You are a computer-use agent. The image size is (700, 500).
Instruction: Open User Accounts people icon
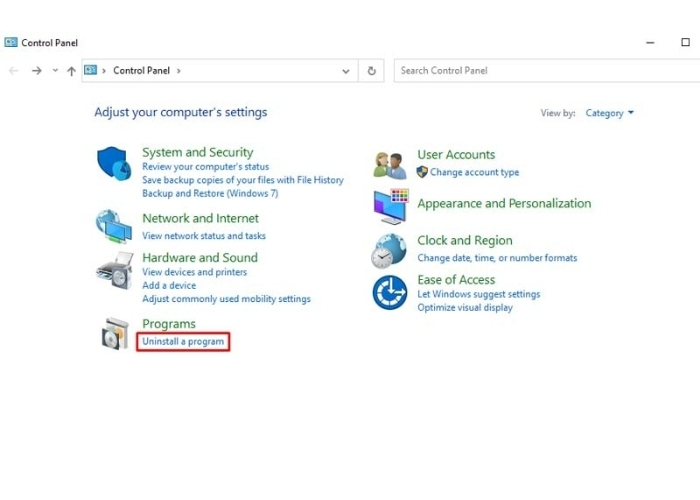pos(390,165)
